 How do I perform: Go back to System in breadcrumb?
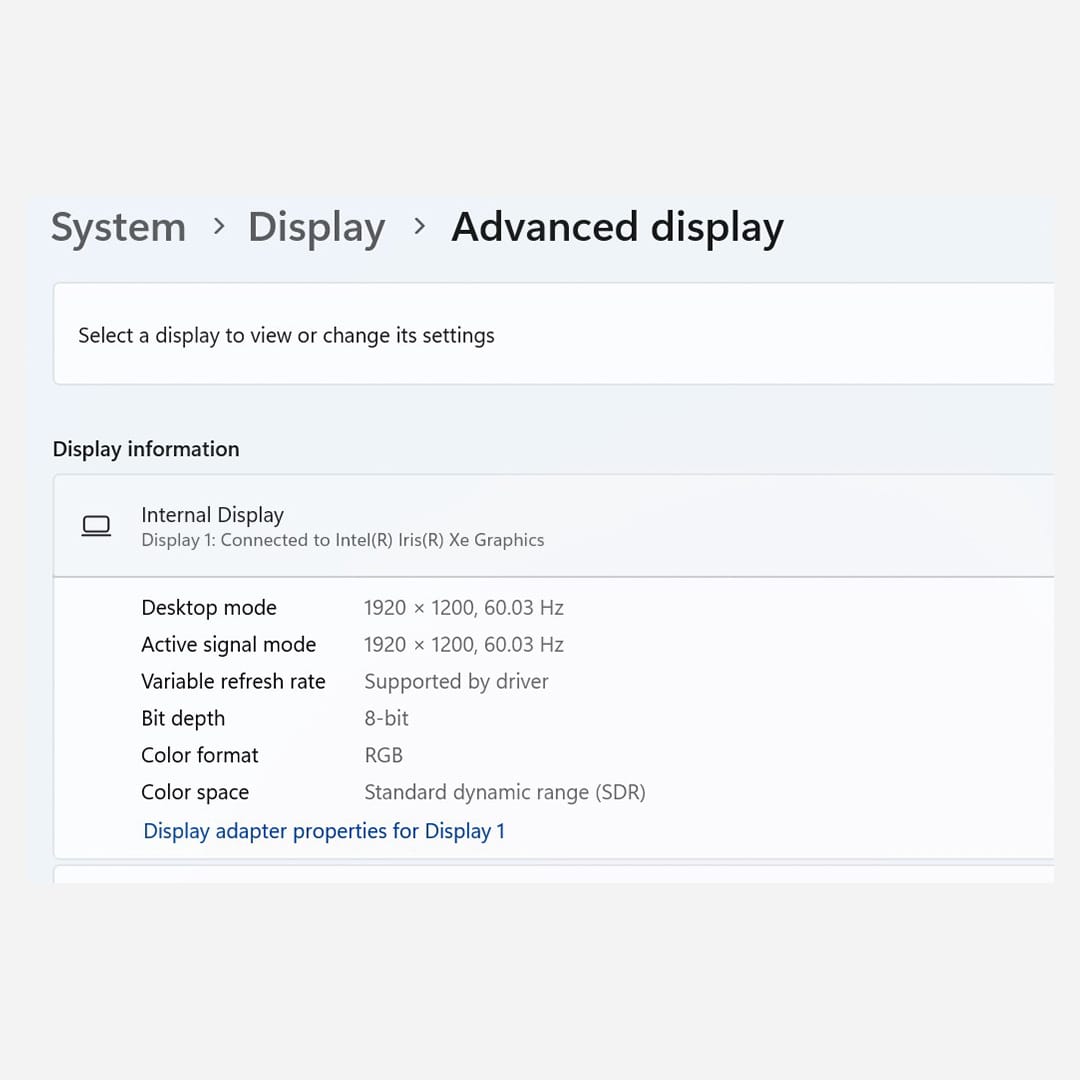pyautogui.click(x=118, y=228)
